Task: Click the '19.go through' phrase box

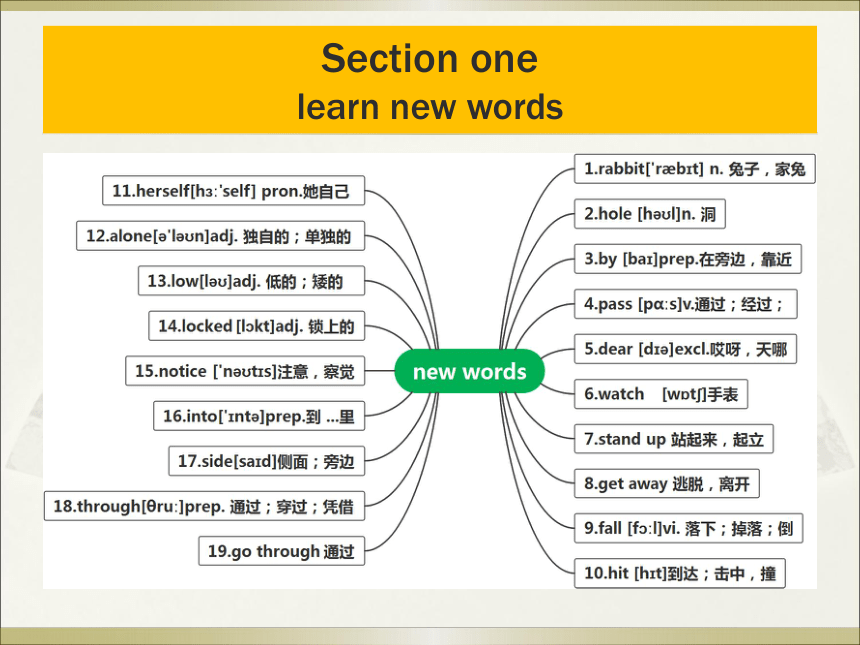Action: point(281,551)
